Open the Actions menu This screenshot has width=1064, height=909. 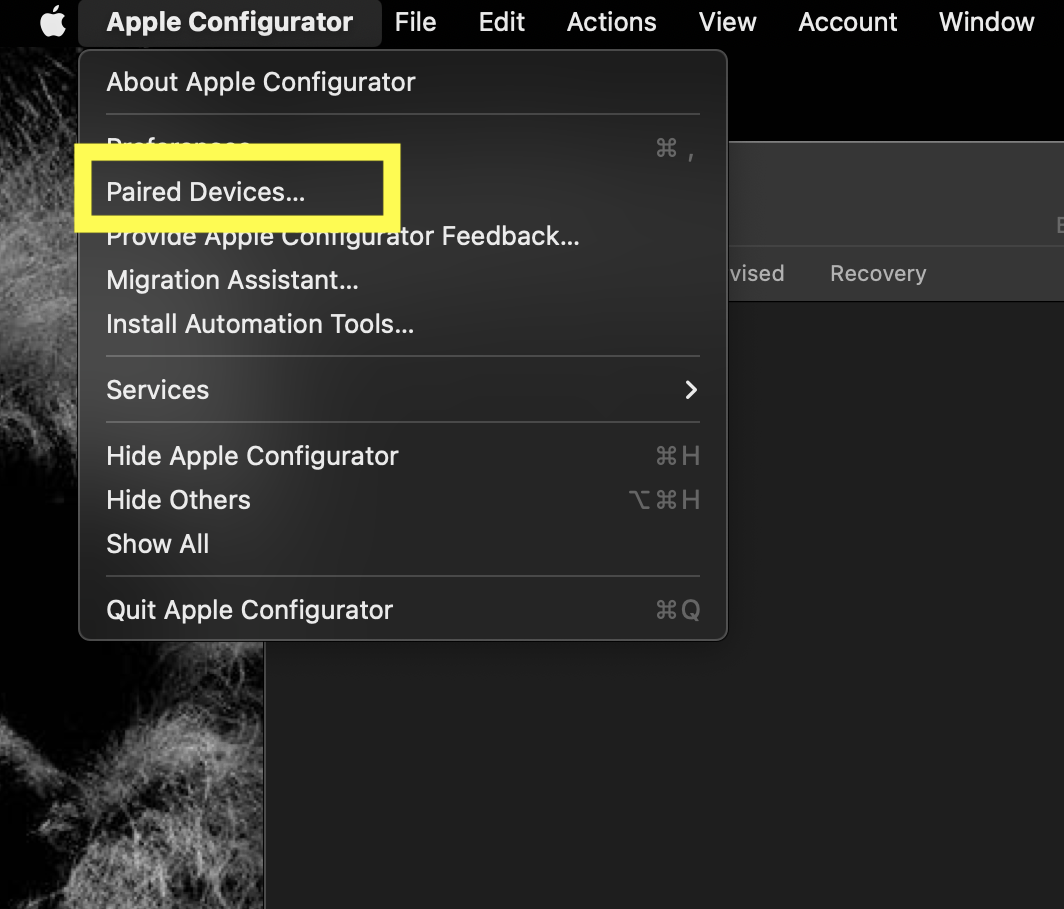click(x=611, y=21)
